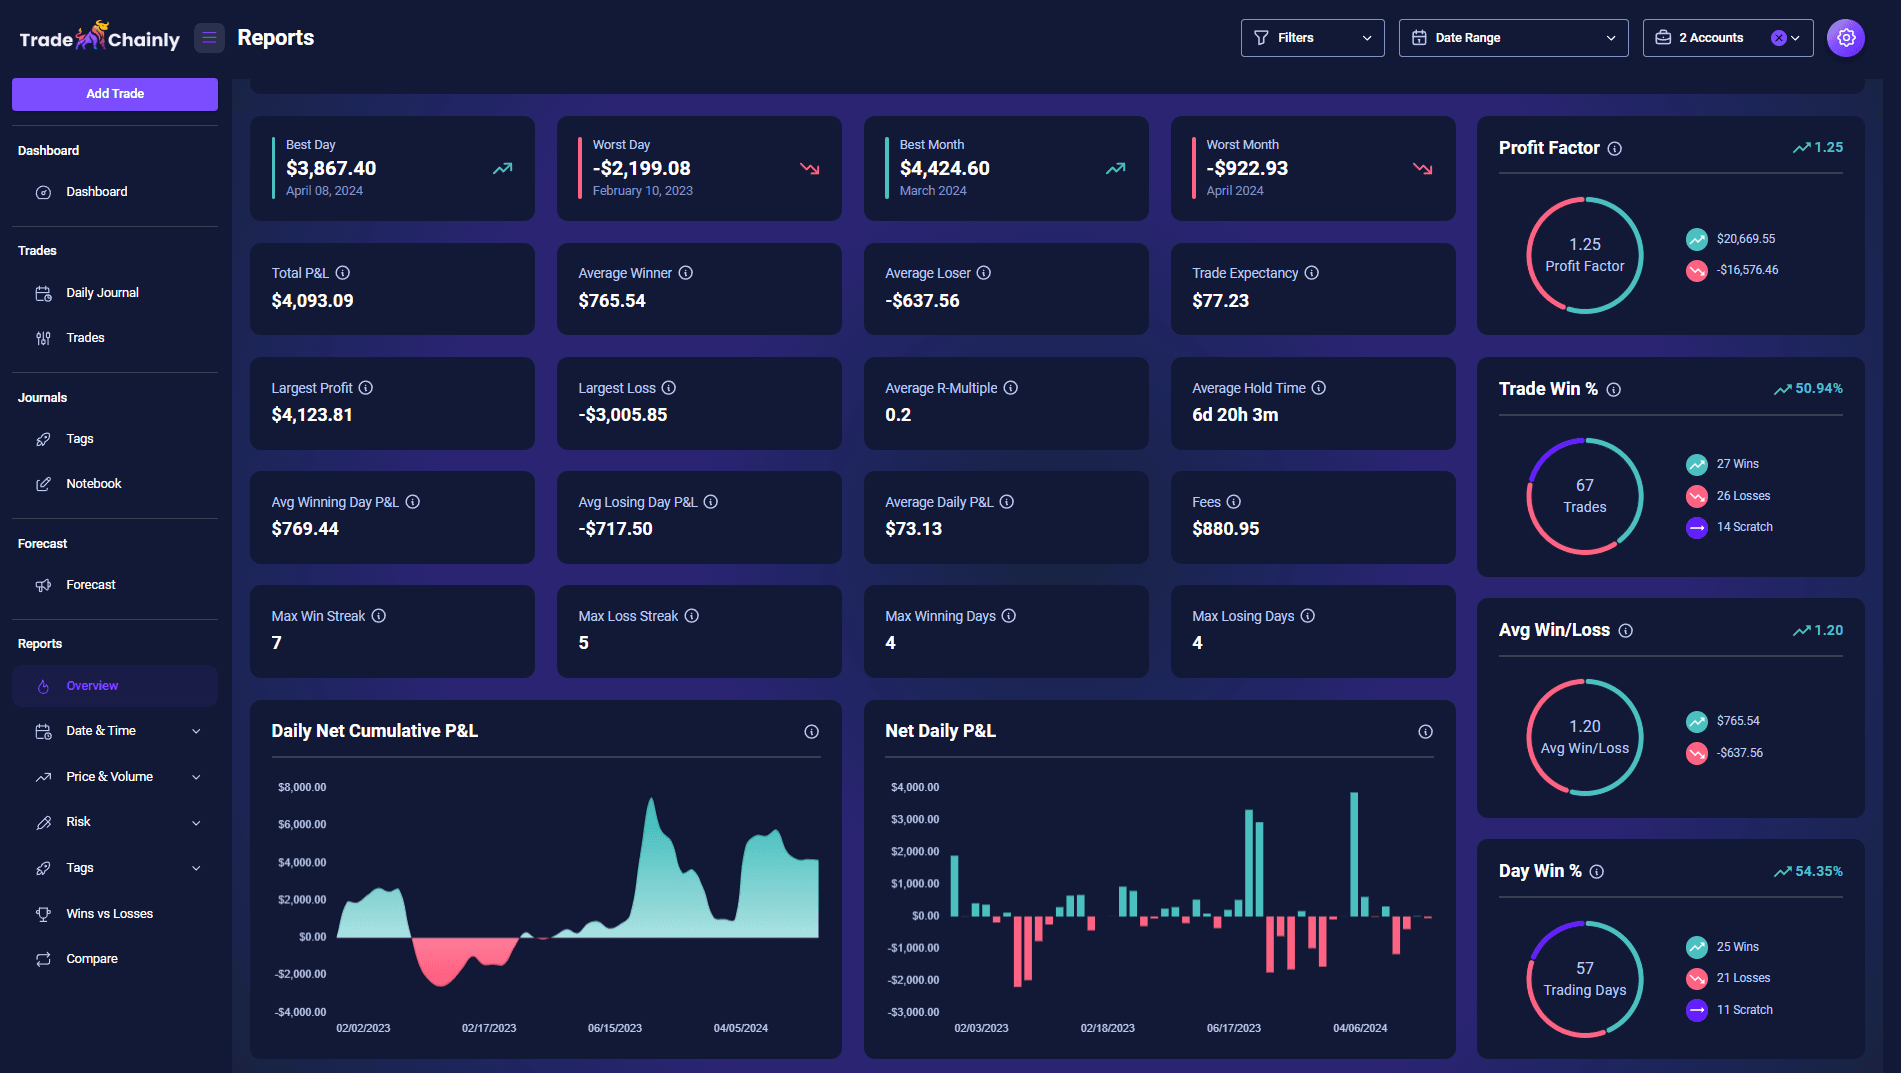Screen dimensions: 1901x1073
Task: Click the Trade Win % donut chart
Action: point(1583,495)
